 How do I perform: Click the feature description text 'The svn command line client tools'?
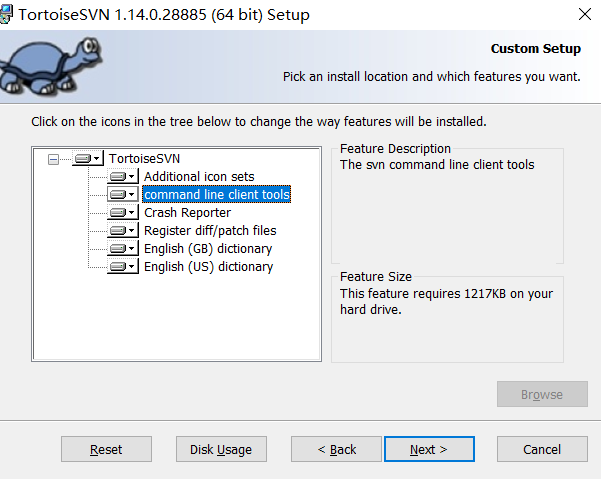coord(437,165)
